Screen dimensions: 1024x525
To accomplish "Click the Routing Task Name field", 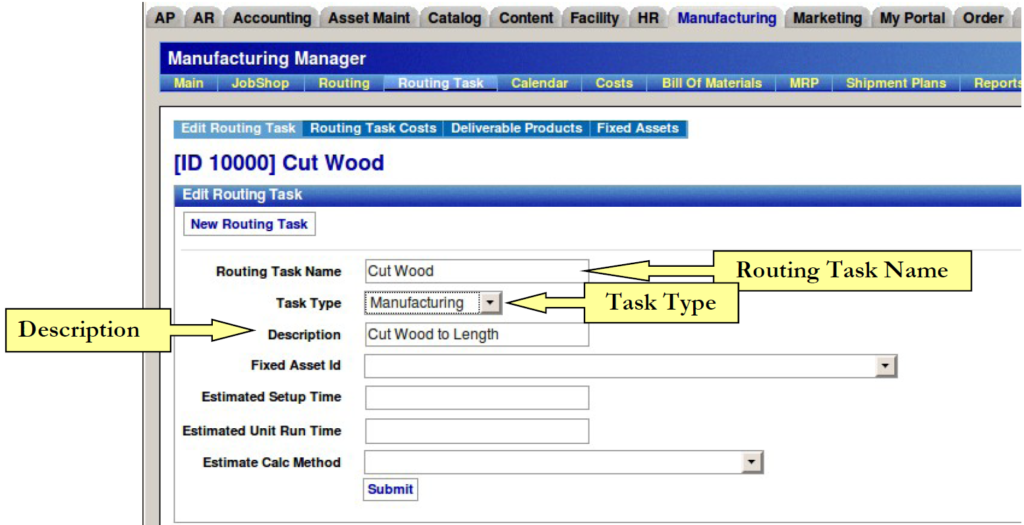I will (476, 271).
